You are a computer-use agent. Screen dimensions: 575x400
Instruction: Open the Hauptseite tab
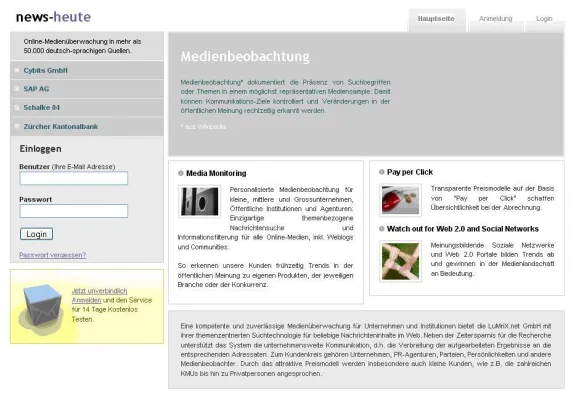[436, 19]
